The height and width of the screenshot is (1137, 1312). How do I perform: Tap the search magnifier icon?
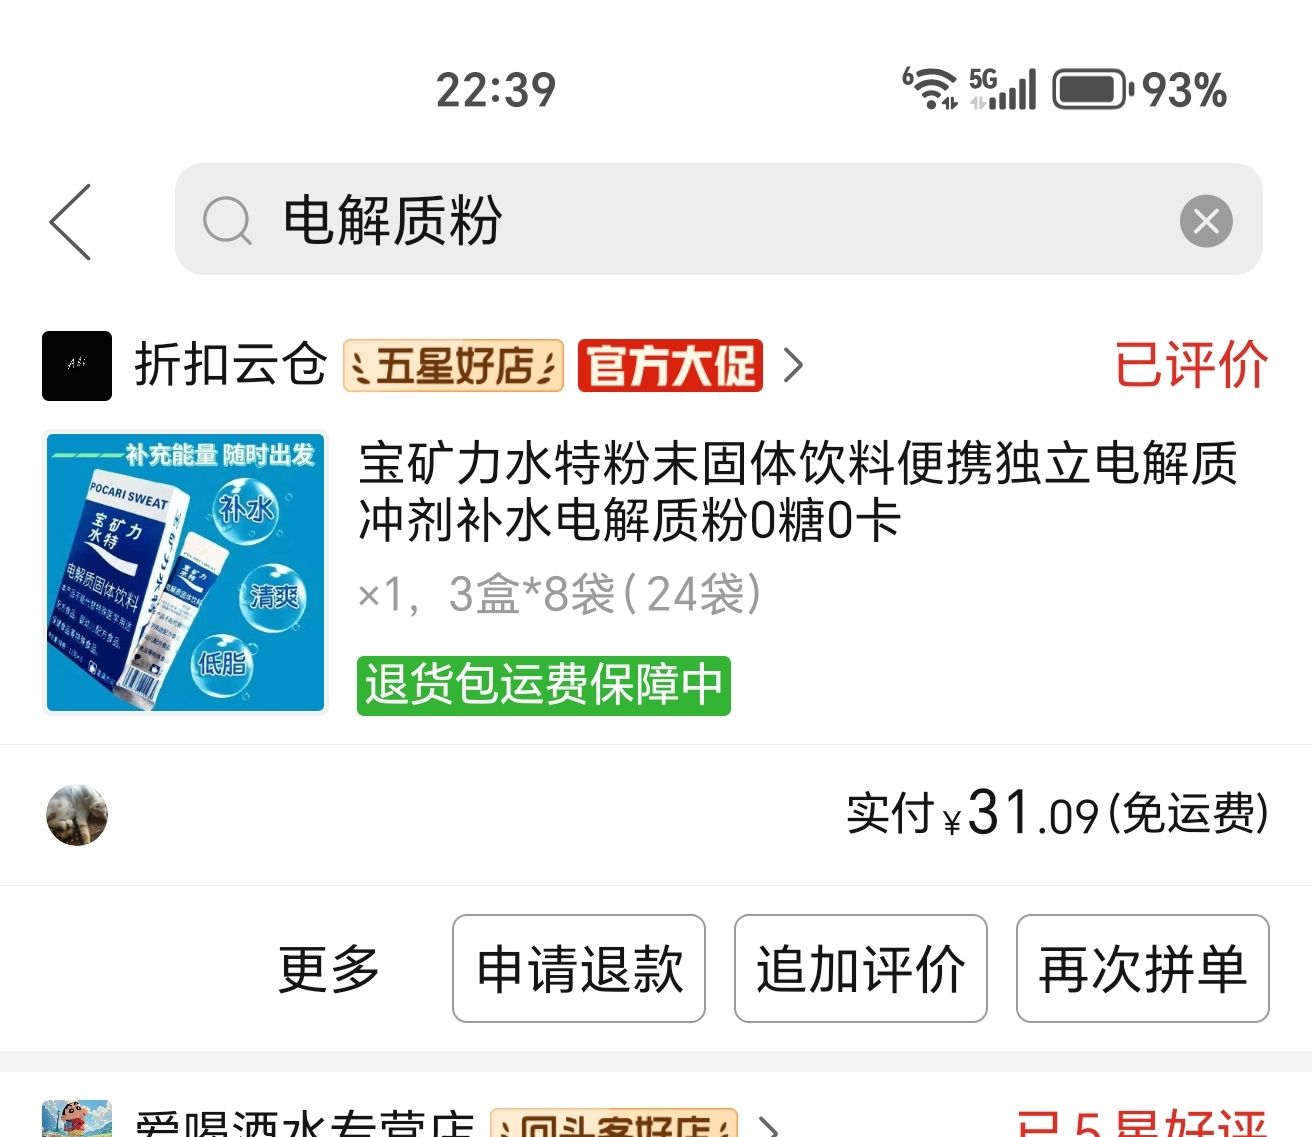227,220
